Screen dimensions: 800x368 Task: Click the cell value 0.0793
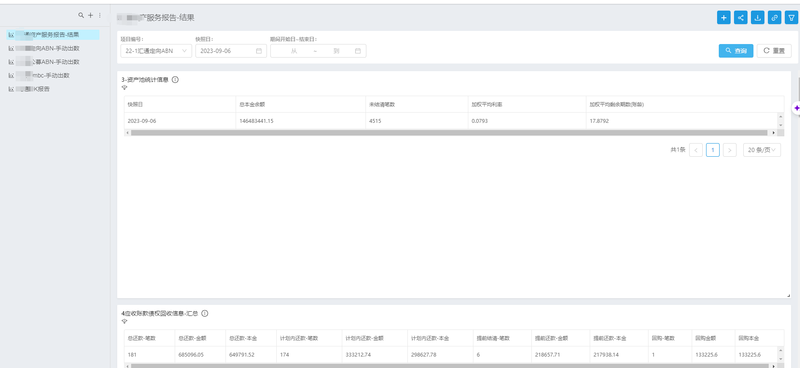click(480, 121)
